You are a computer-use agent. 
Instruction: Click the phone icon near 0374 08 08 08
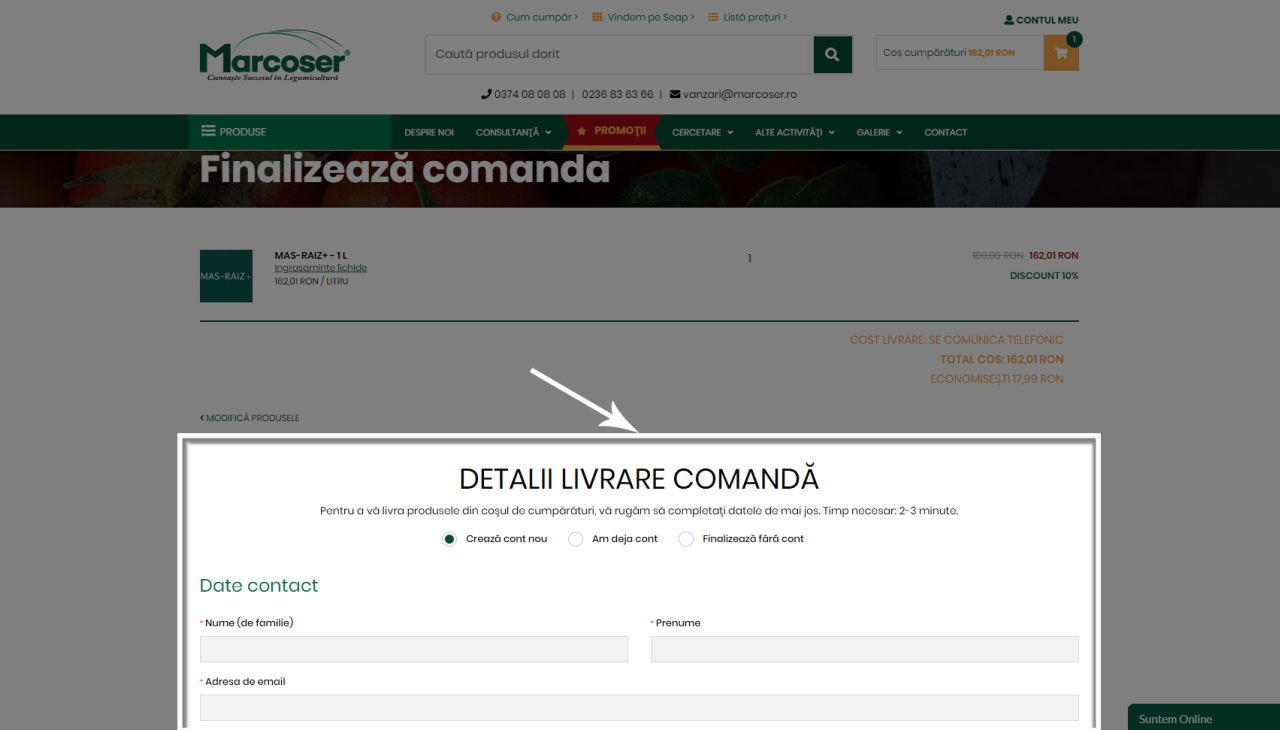point(486,94)
